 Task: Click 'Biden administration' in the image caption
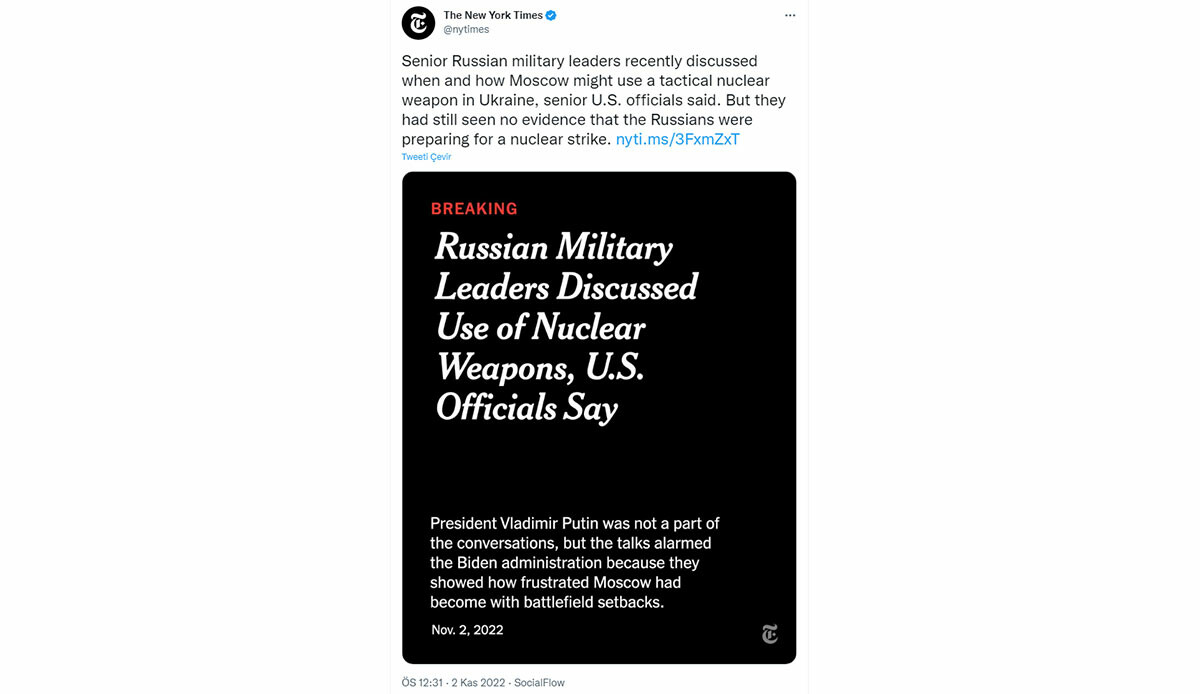(530, 563)
